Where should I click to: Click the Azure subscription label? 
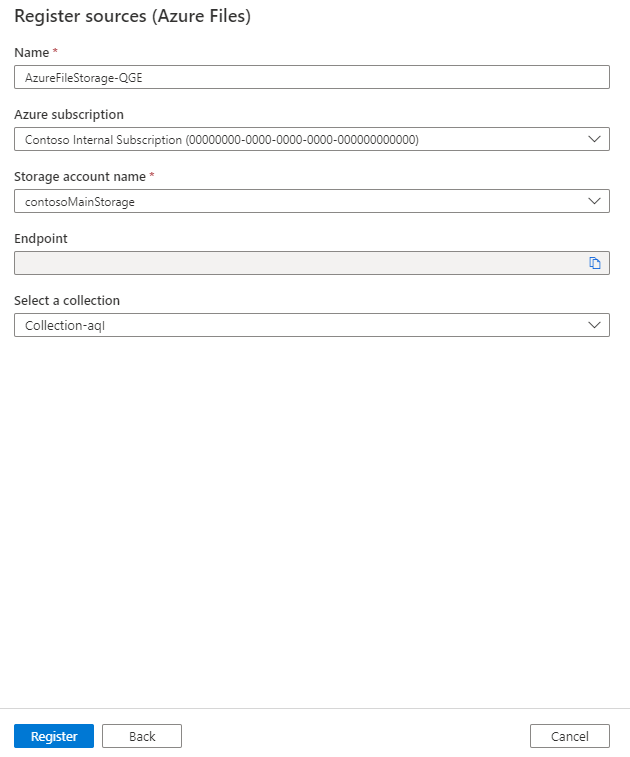pos(69,114)
